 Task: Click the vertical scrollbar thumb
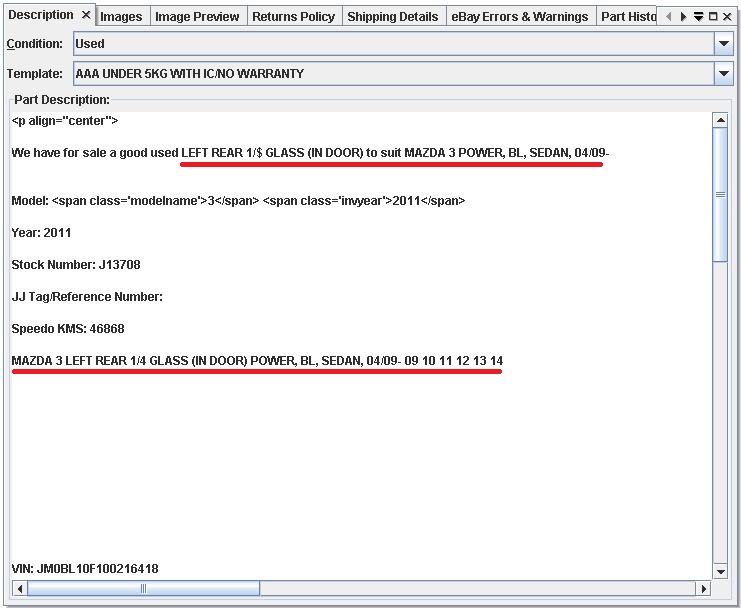coord(719,195)
